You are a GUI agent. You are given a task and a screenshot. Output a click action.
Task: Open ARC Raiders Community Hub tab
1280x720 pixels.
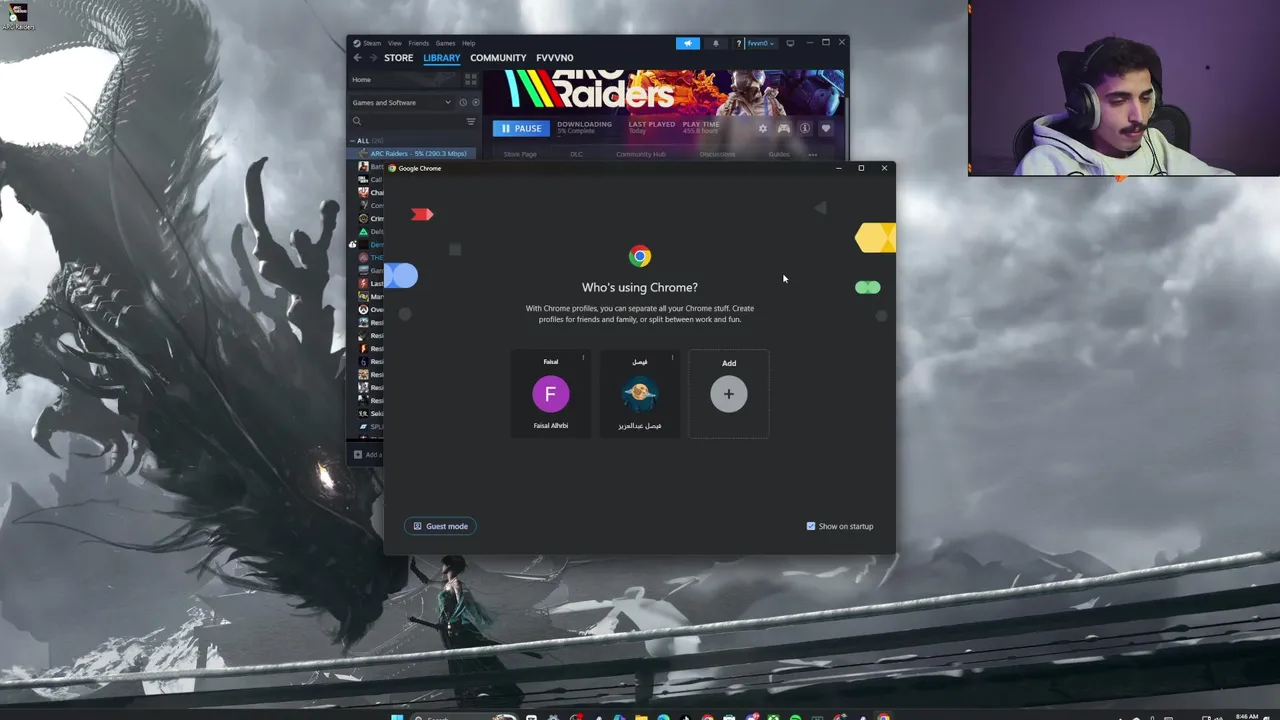pos(641,154)
